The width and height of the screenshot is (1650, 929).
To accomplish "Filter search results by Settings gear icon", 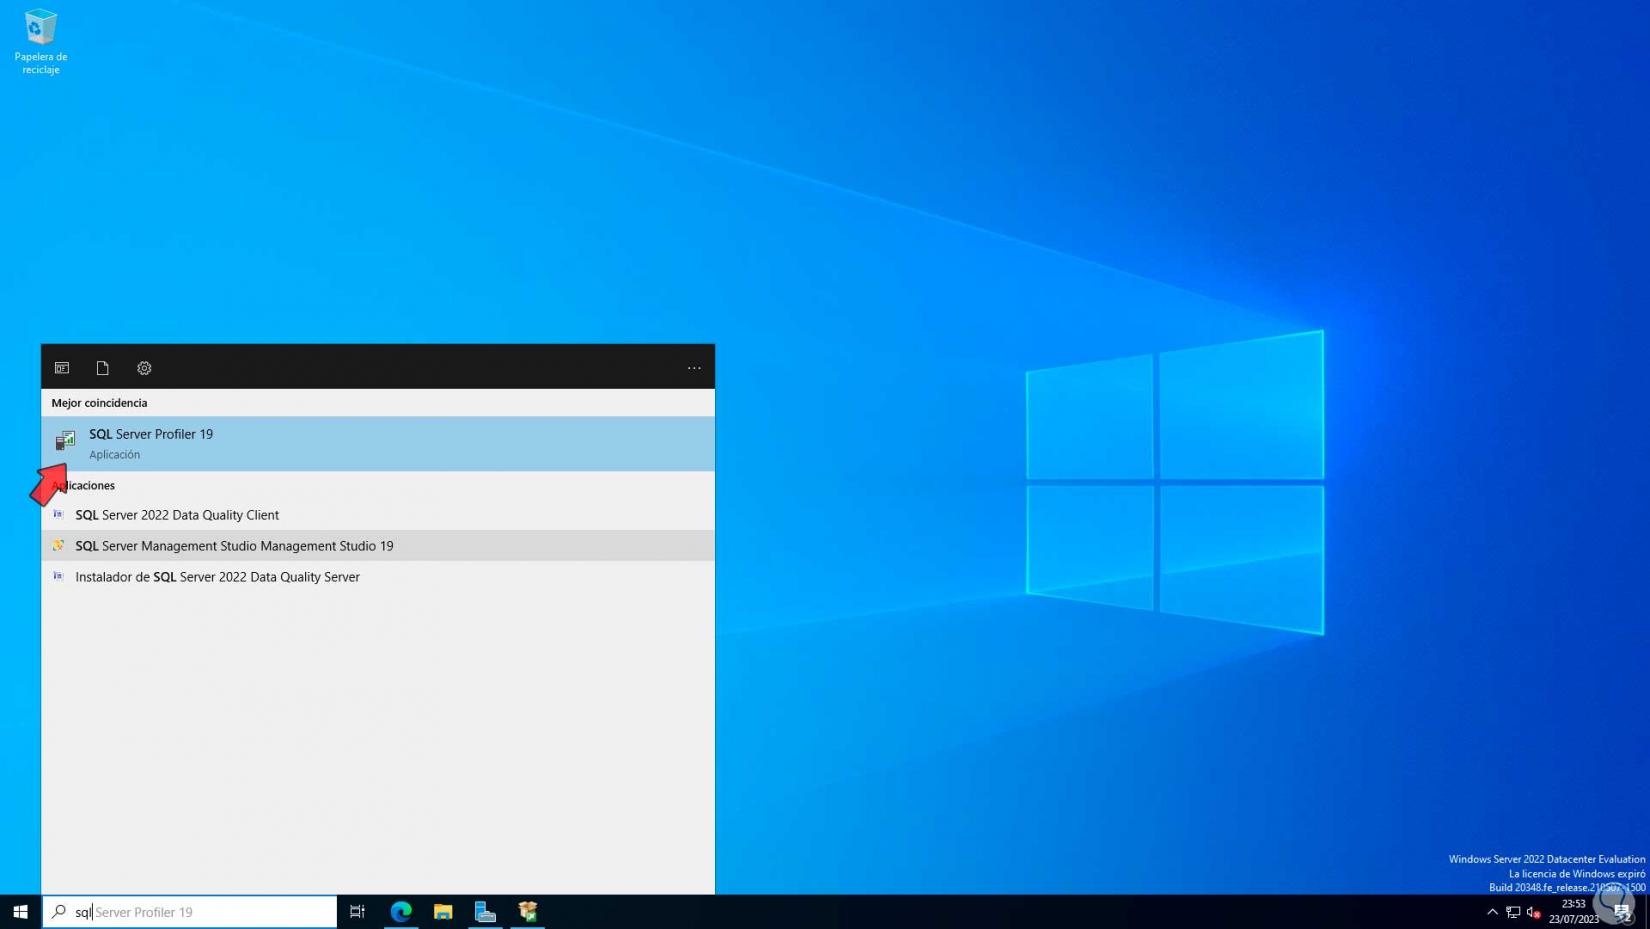I will pyautogui.click(x=144, y=368).
